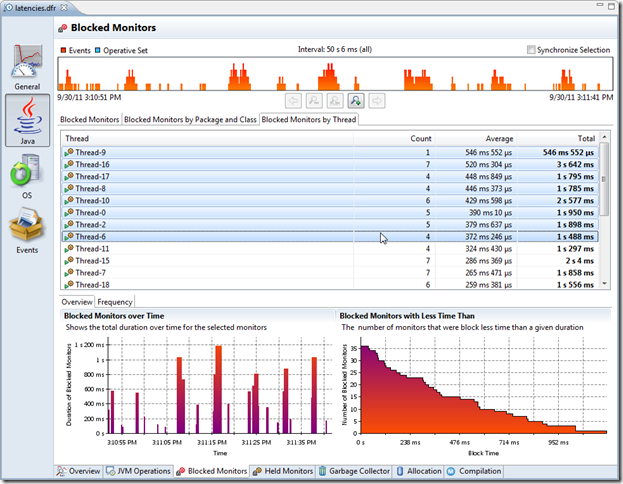The width and height of the screenshot is (623, 484).
Task: Open the Events tab group icon
Action: click(x=26, y=225)
